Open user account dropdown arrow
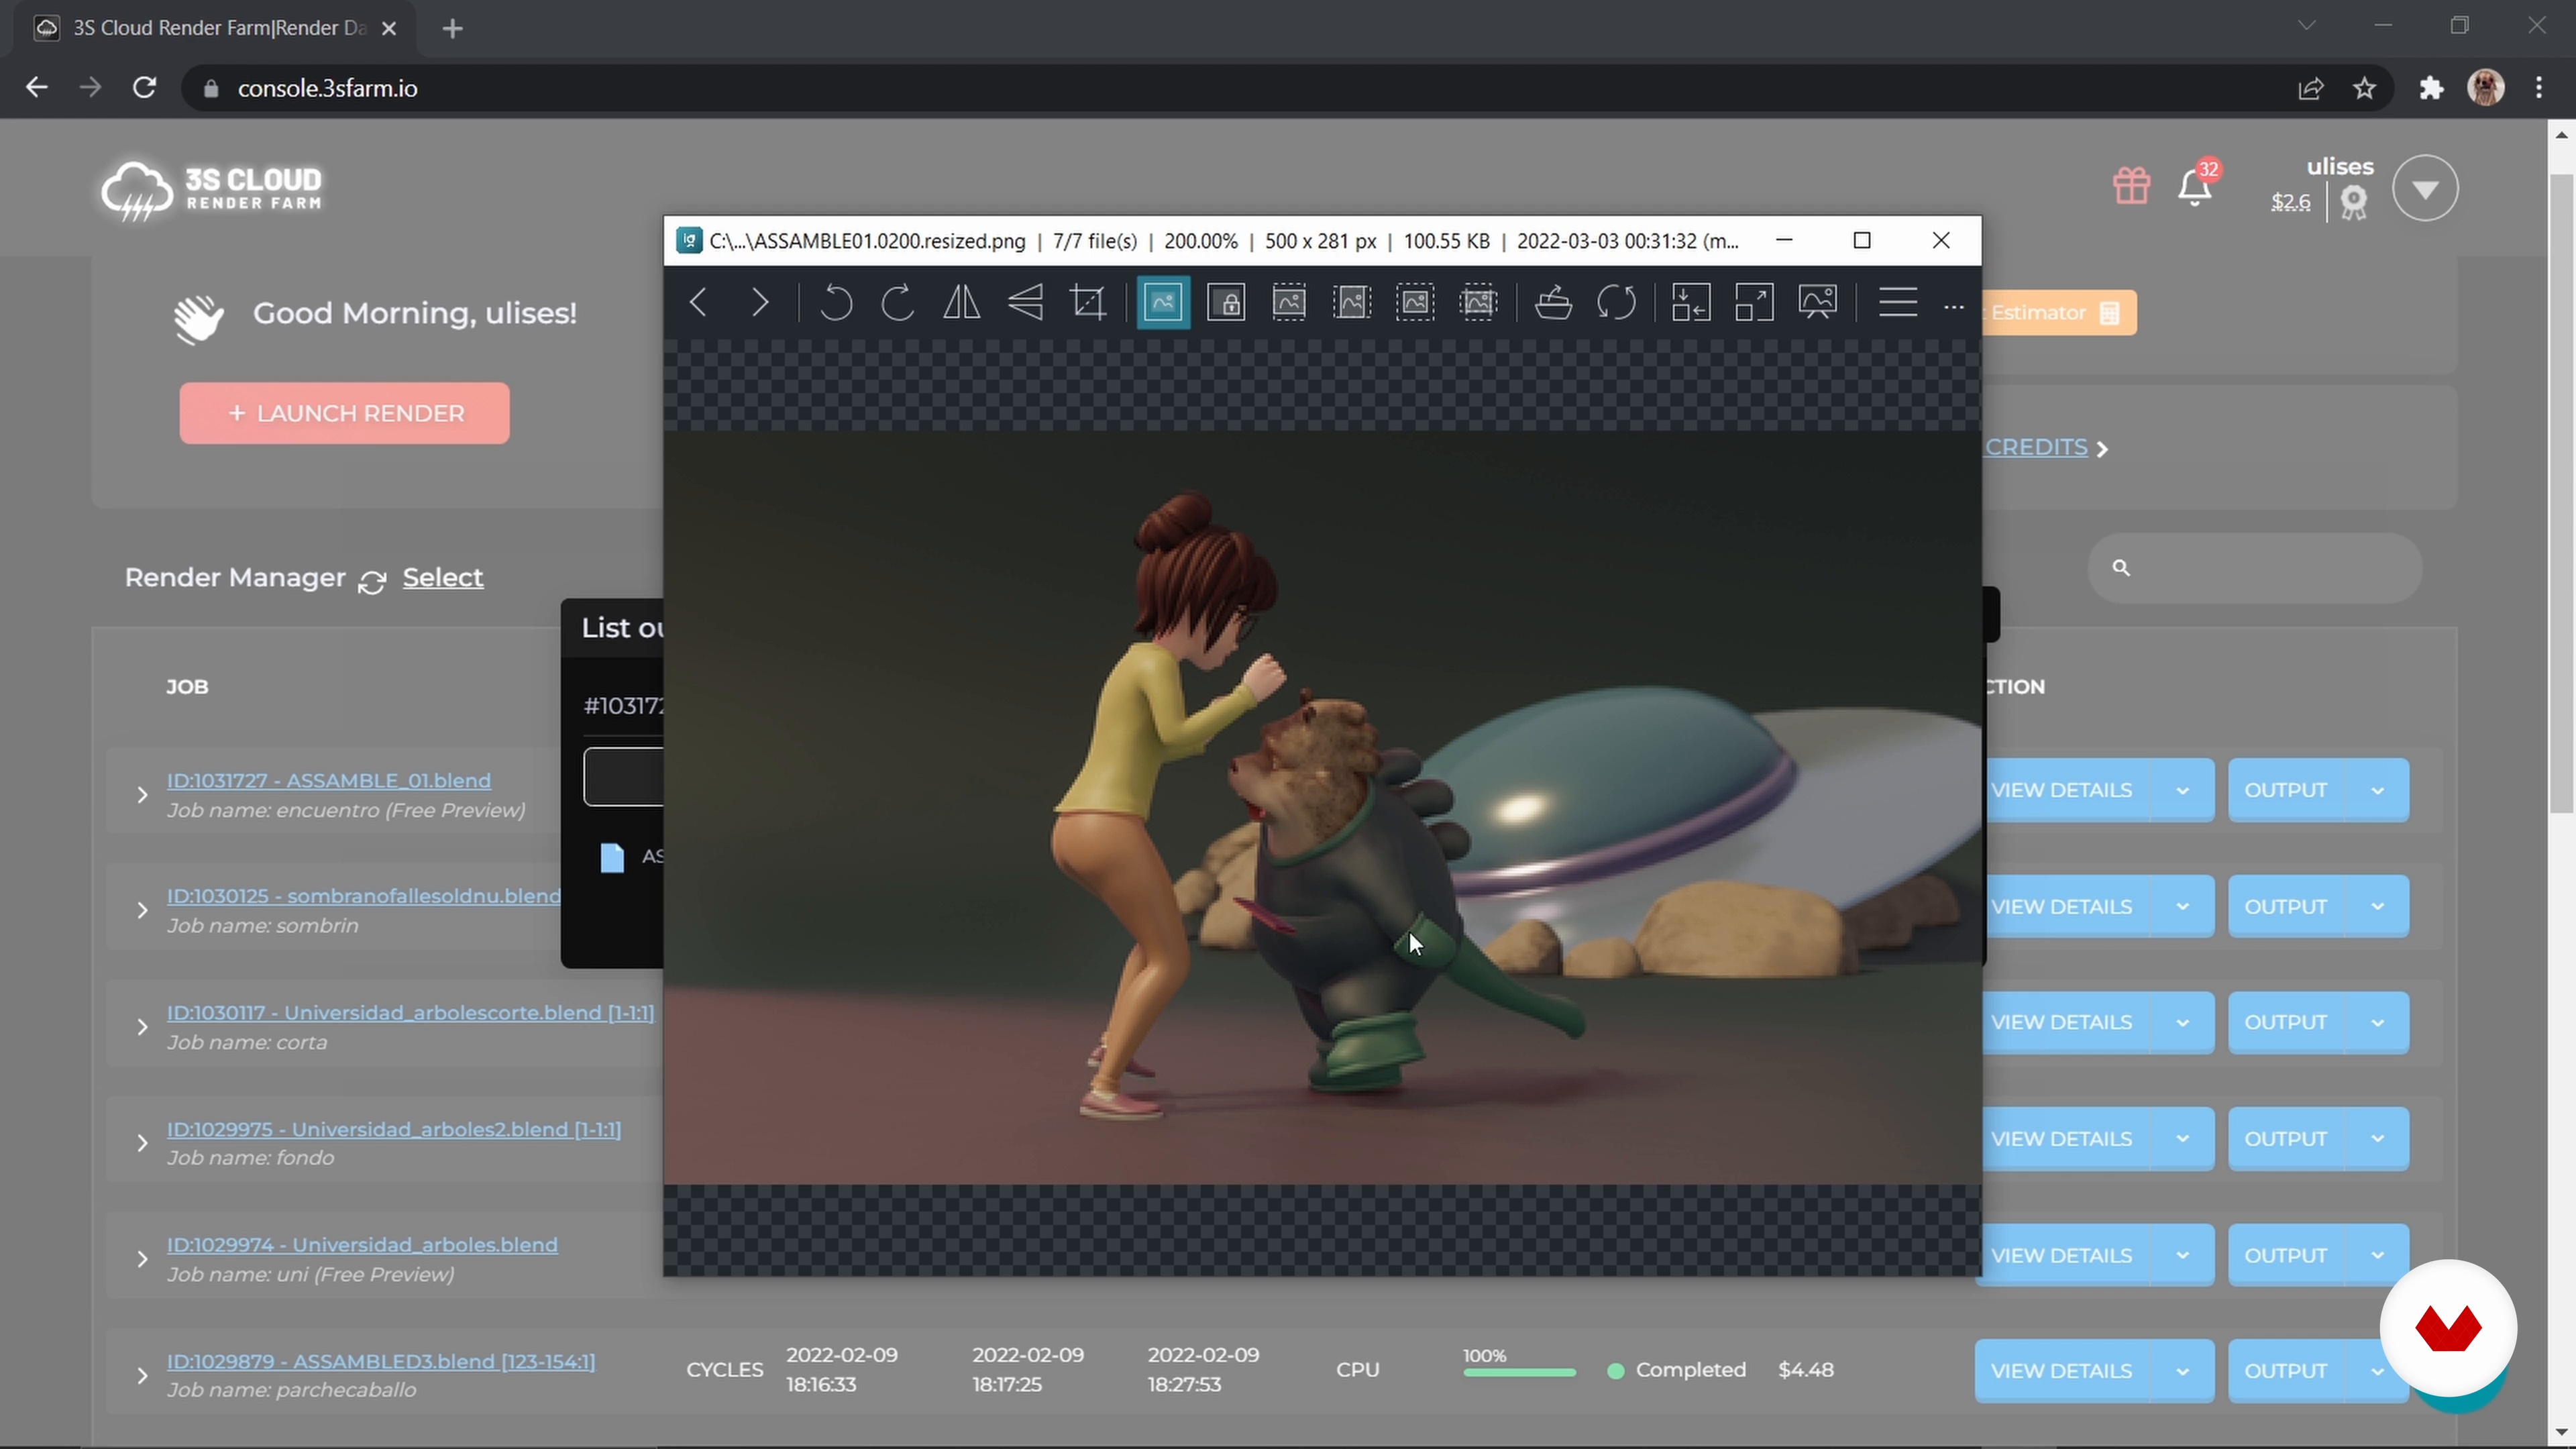This screenshot has width=2576, height=1449. 2425,188
